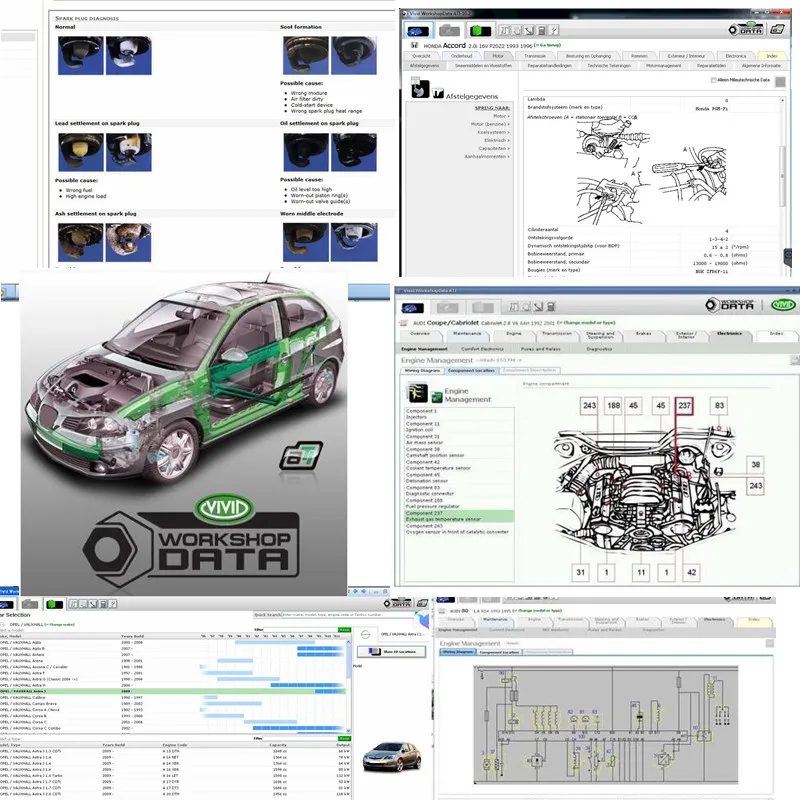Select Component 42 Coolant temperature sensor
The width and height of the screenshot is (800, 800).
(459, 465)
